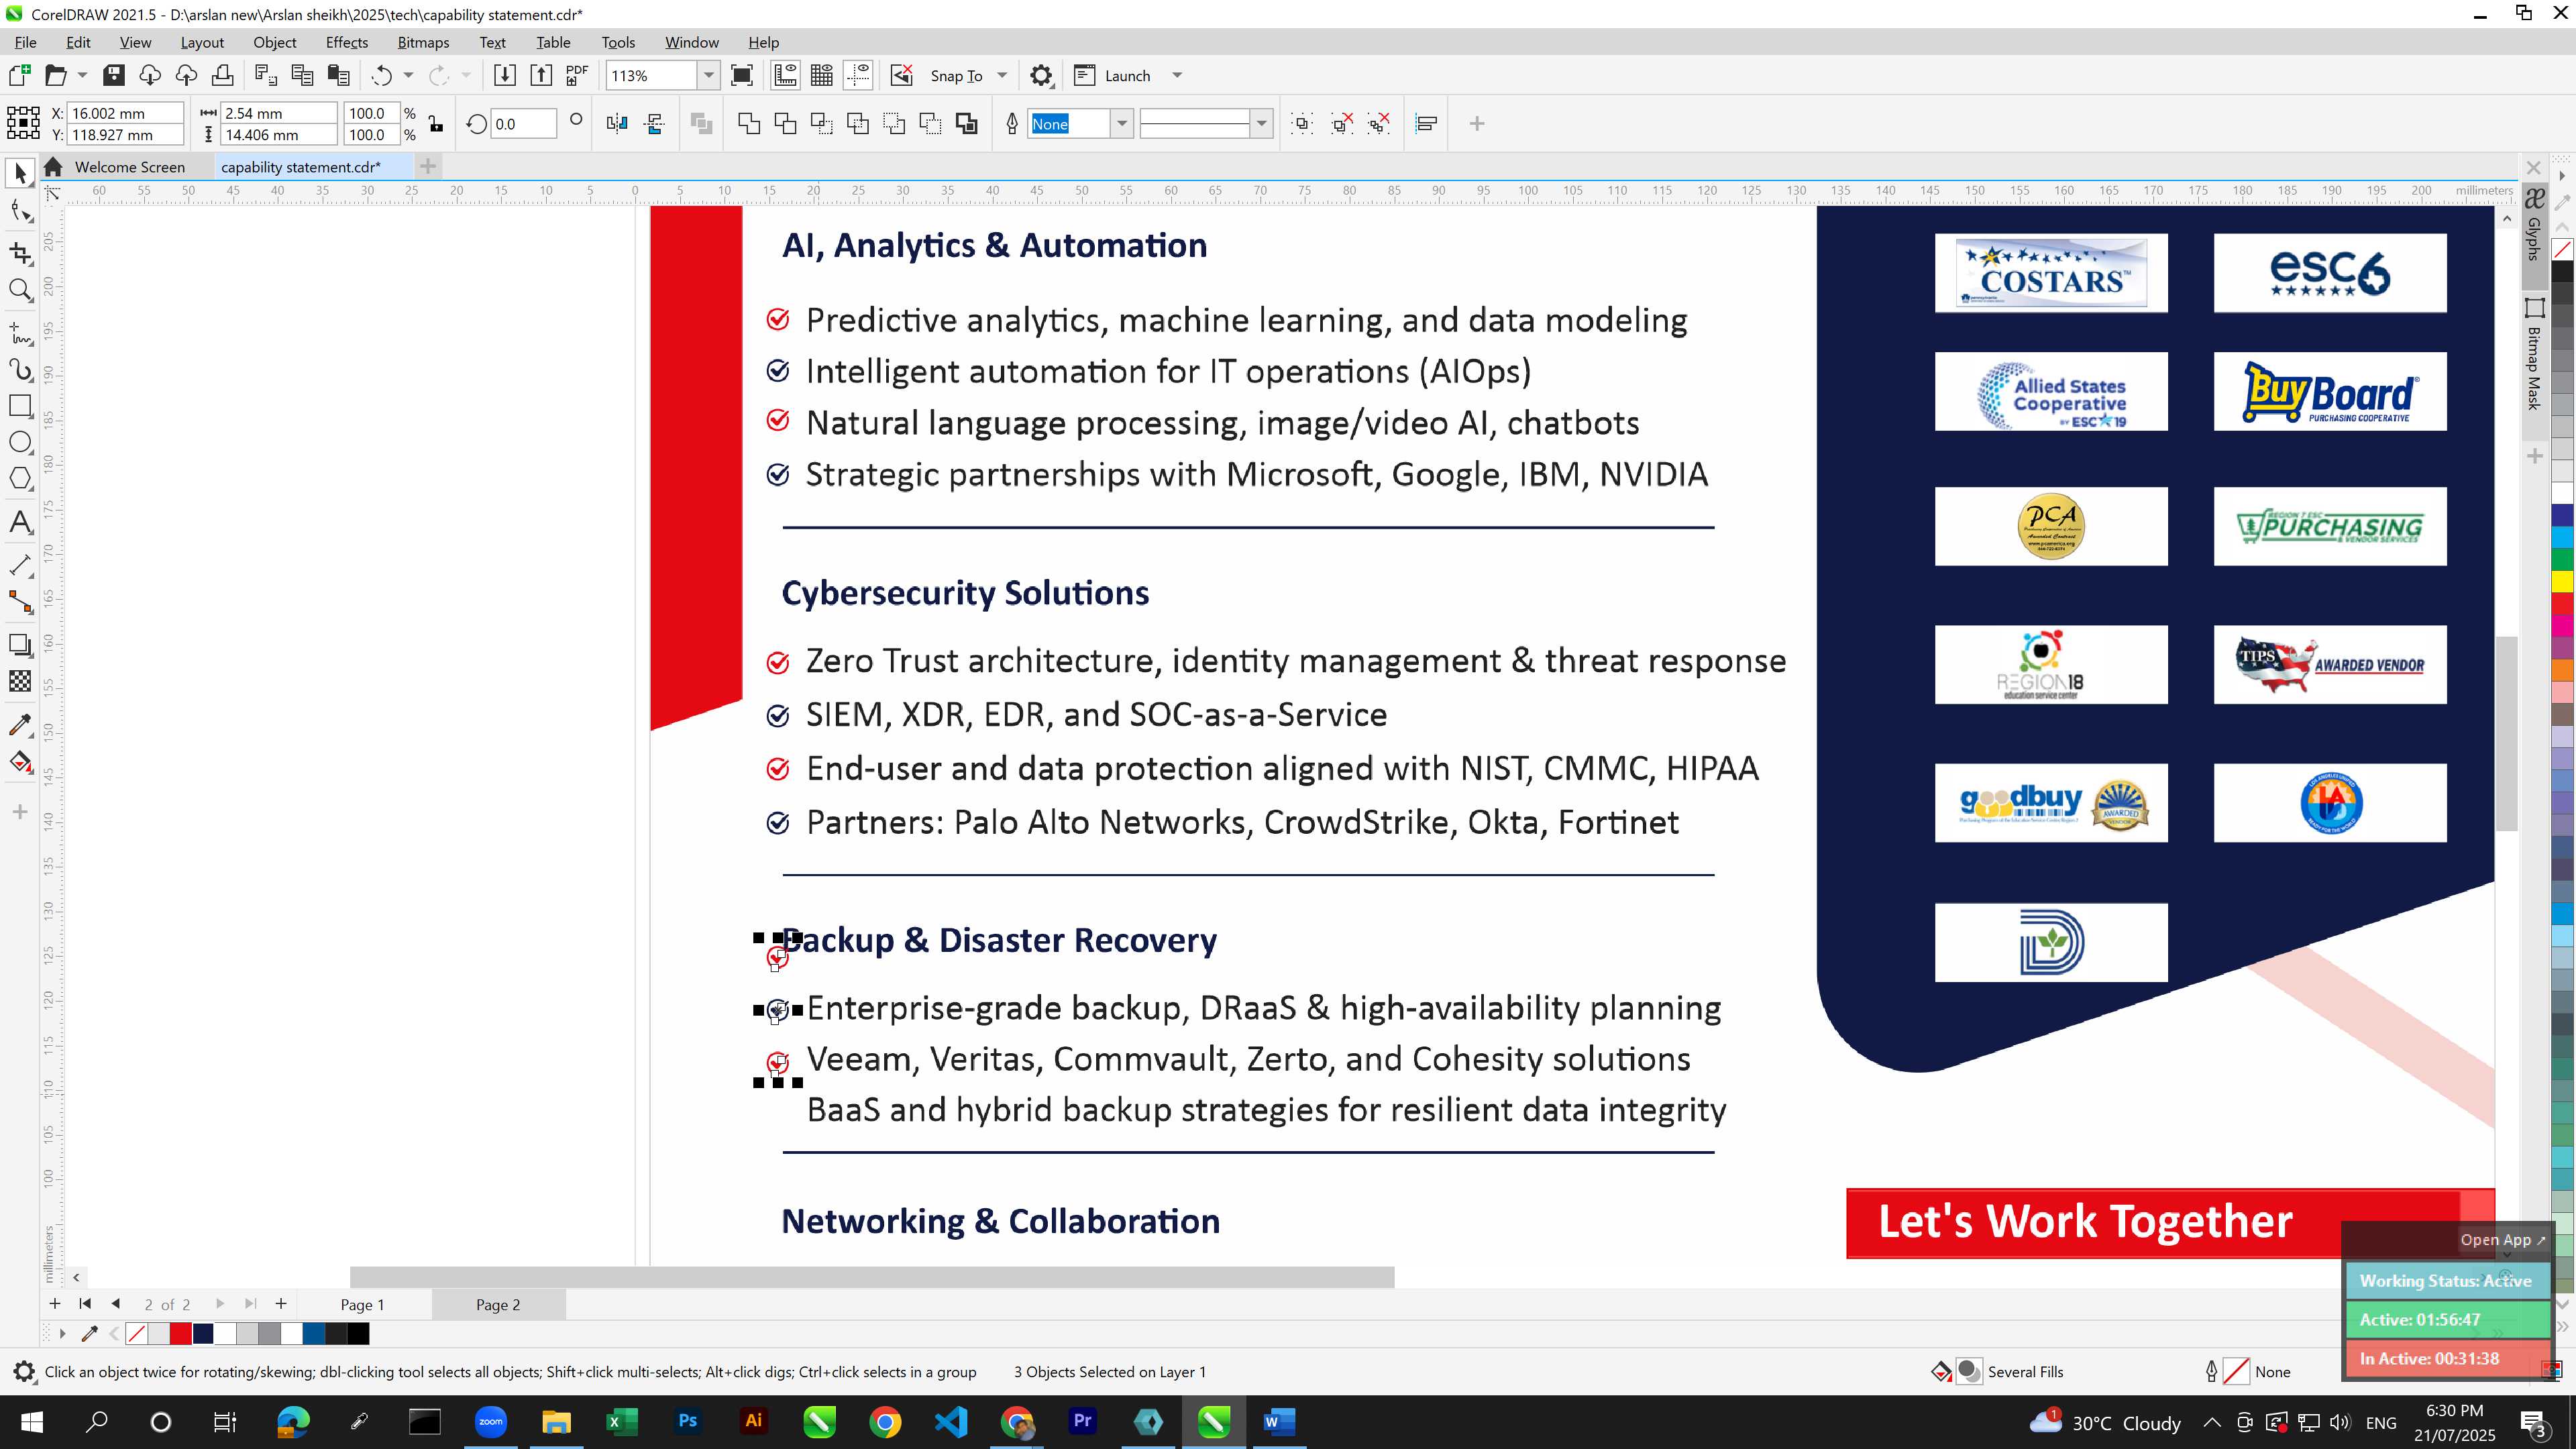Click Publish to PDF icon

pyautogui.click(x=577, y=75)
